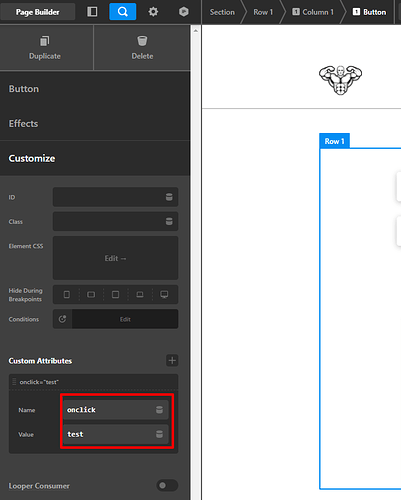The height and width of the screenshot is (500, 401).
Task: Select Section in the breadcrumb
Action: tap(222, 12)
